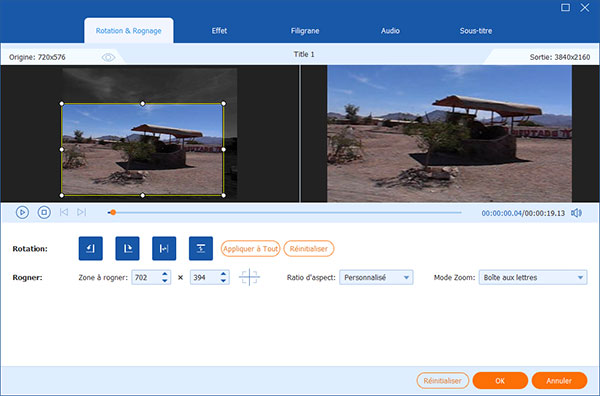This screenshot has width=600, height=396.
Task: Flip the video vertically
Action: coord(201,249)
